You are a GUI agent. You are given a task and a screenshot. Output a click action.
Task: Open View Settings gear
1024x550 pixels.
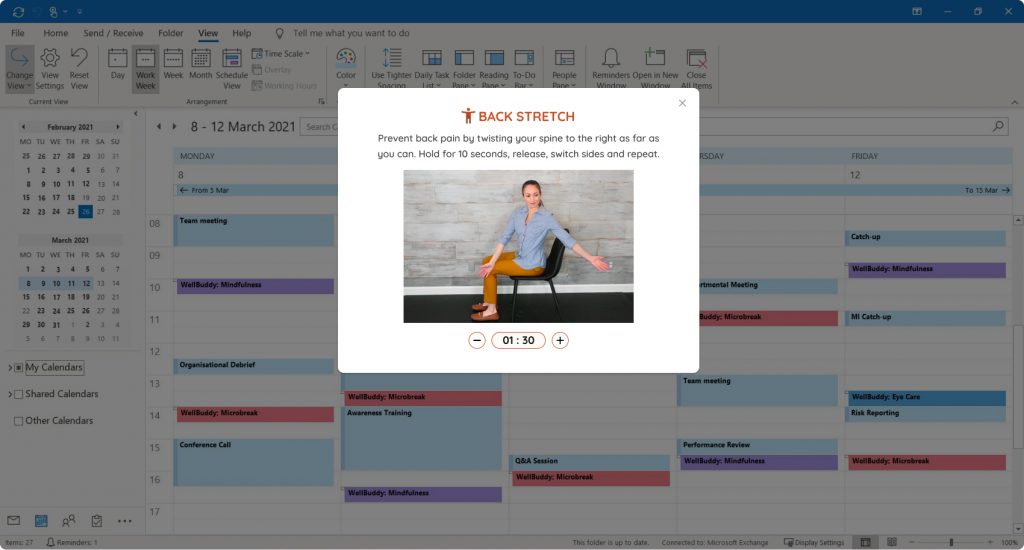[x=50, y=69]
